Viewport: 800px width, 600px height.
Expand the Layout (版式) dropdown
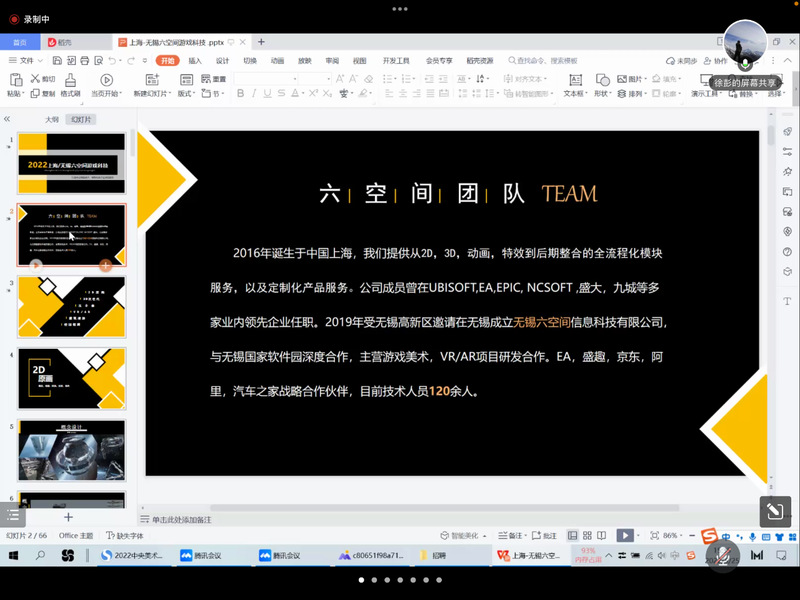tap(186, 94)
